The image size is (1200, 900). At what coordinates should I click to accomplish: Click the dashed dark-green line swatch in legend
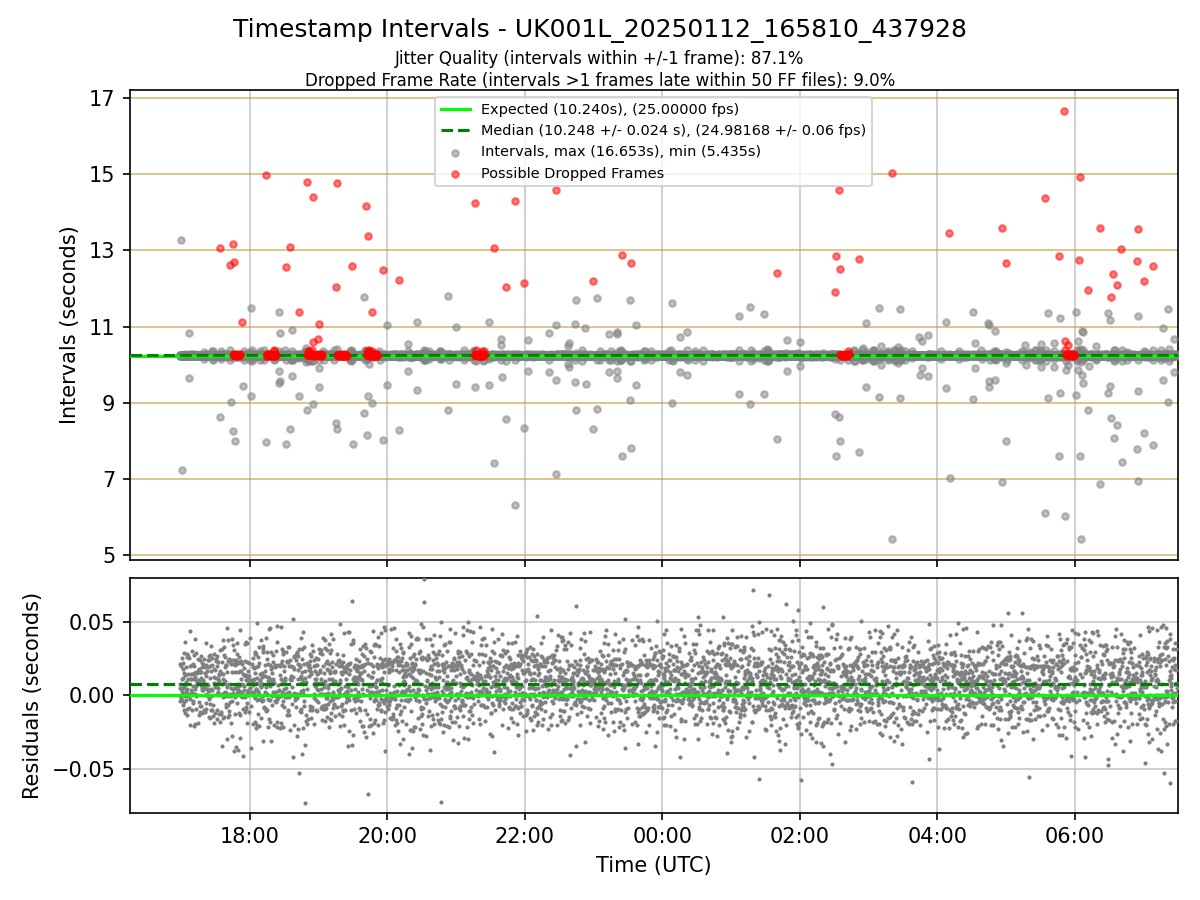pyautogui.click(x=456, y=130)
